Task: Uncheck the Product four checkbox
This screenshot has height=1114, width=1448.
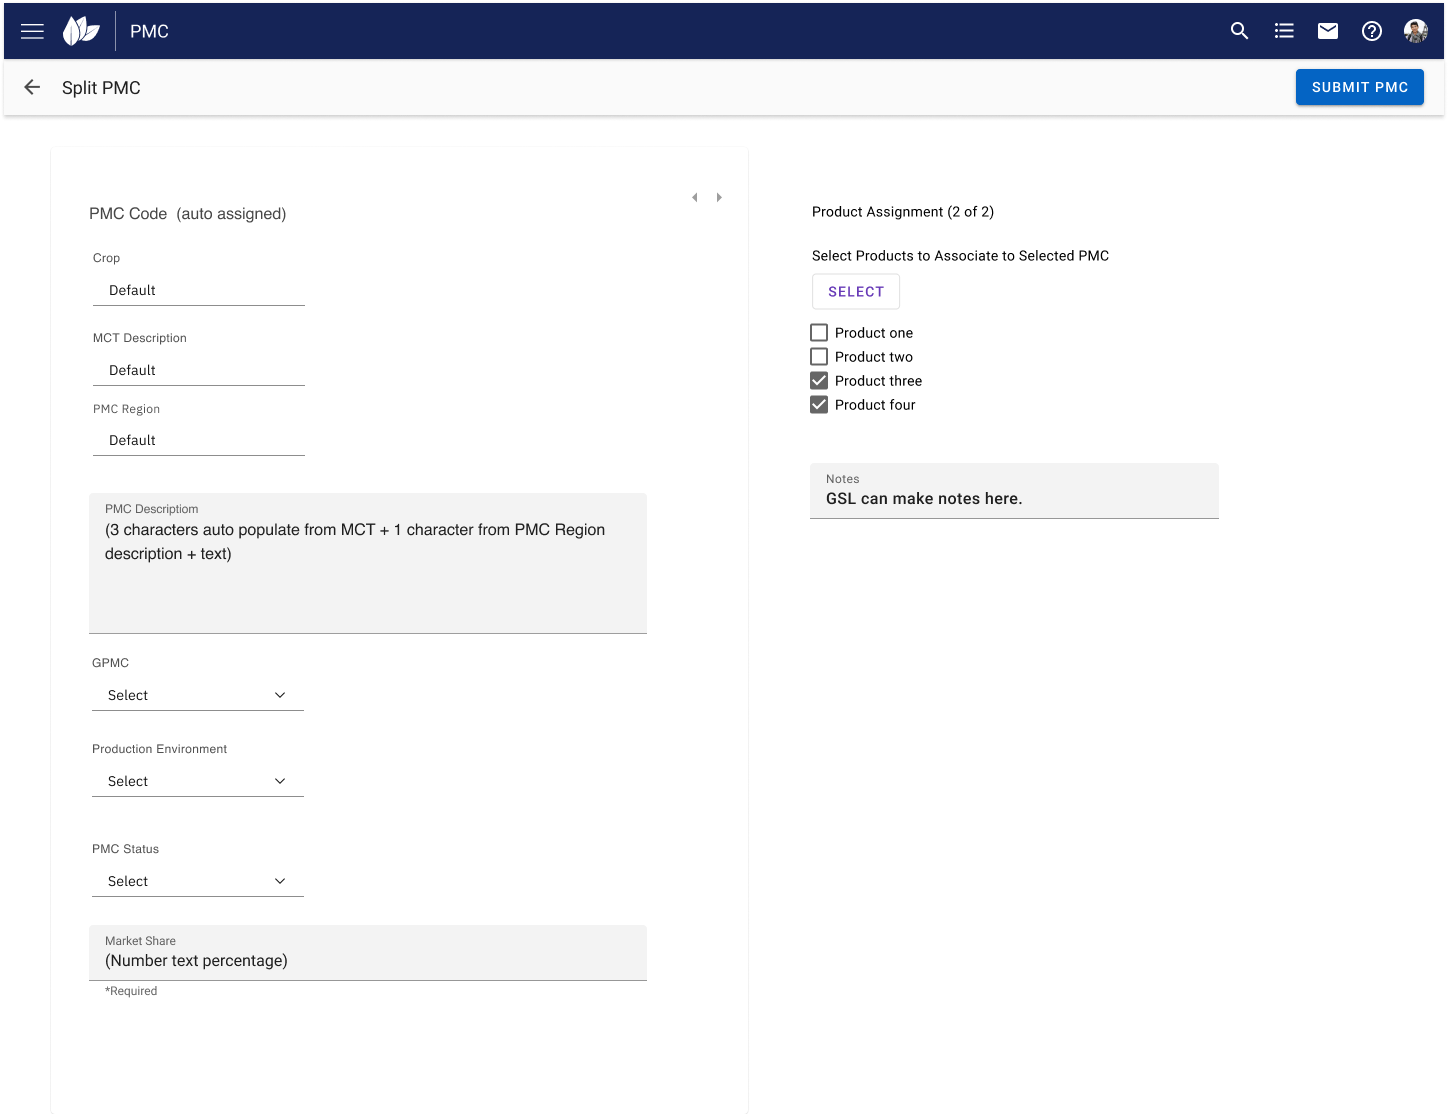Action: (819, 405)
